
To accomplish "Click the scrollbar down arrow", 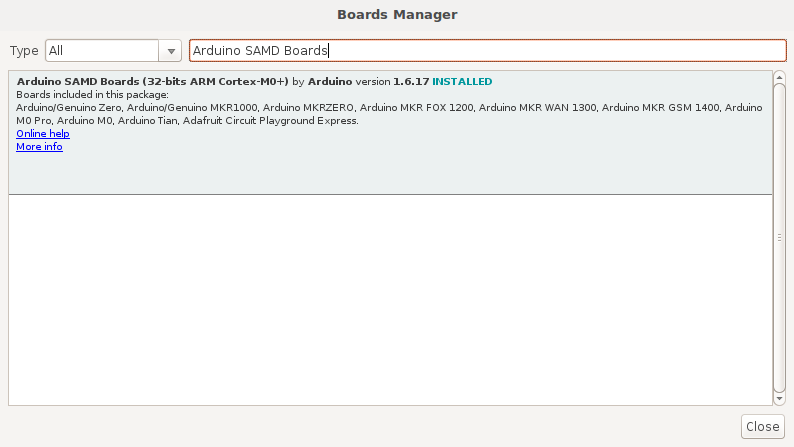I will point(779,399).
